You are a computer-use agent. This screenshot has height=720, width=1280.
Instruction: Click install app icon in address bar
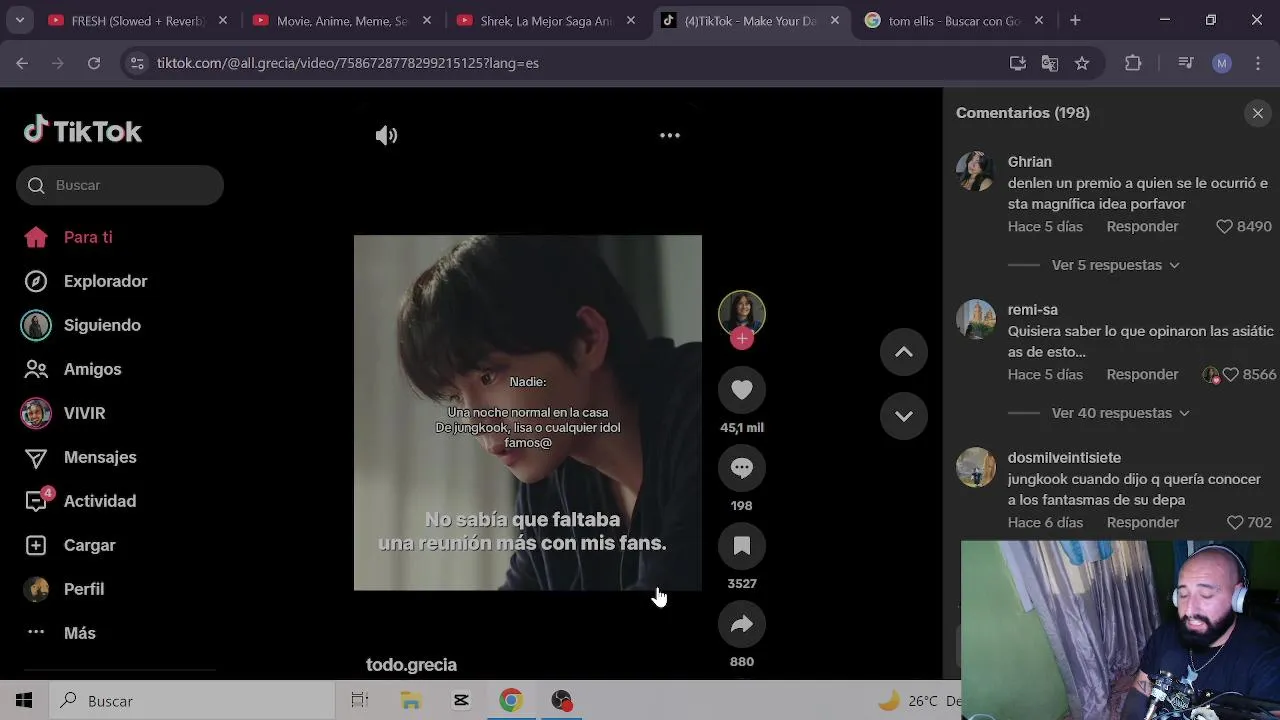(x=1018, y=63)
